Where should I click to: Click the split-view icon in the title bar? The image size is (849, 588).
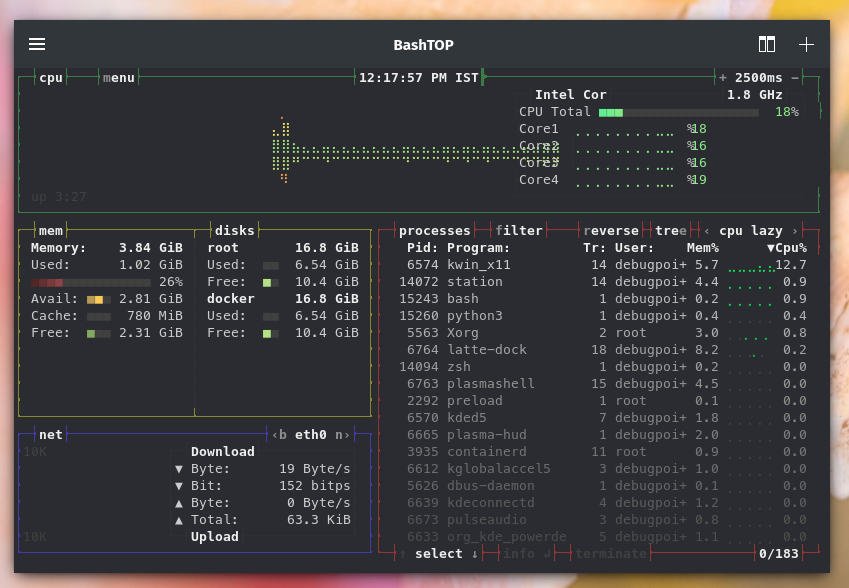click(x=767, y=44)
